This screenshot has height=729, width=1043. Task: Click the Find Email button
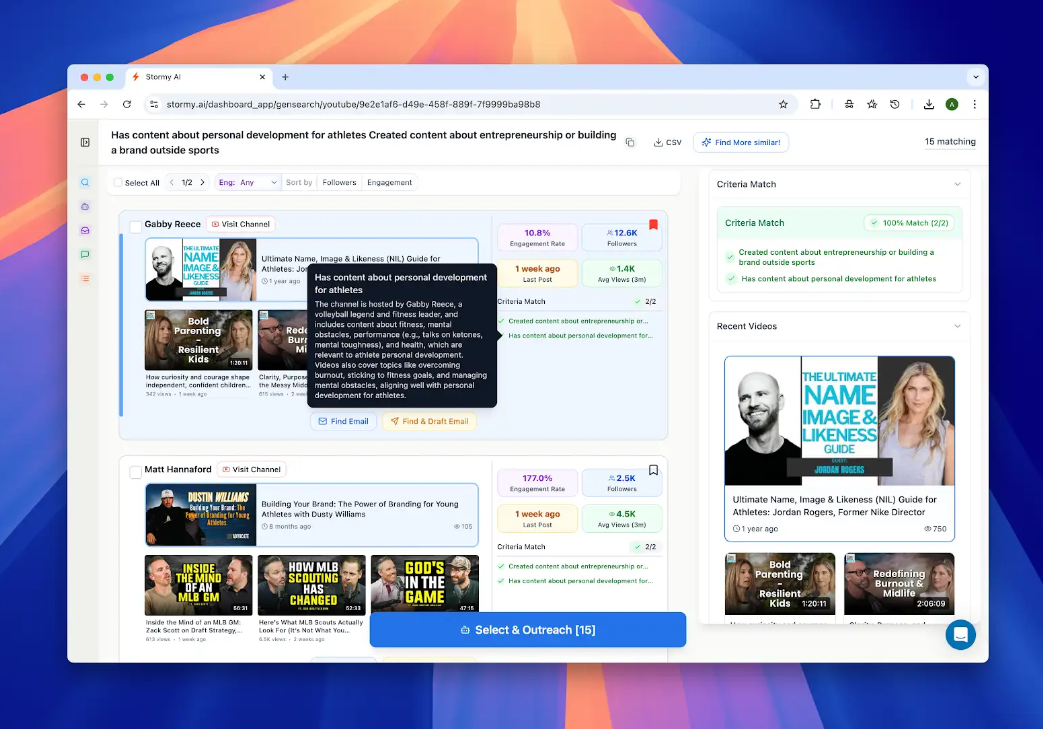click(x=343, y=421)
